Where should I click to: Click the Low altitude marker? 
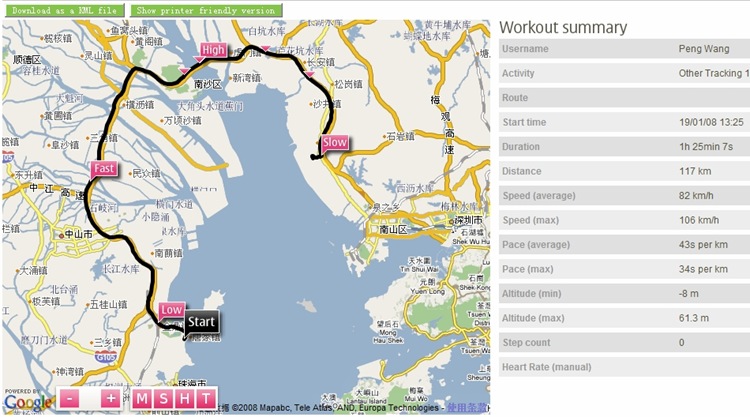pos(171,310)
